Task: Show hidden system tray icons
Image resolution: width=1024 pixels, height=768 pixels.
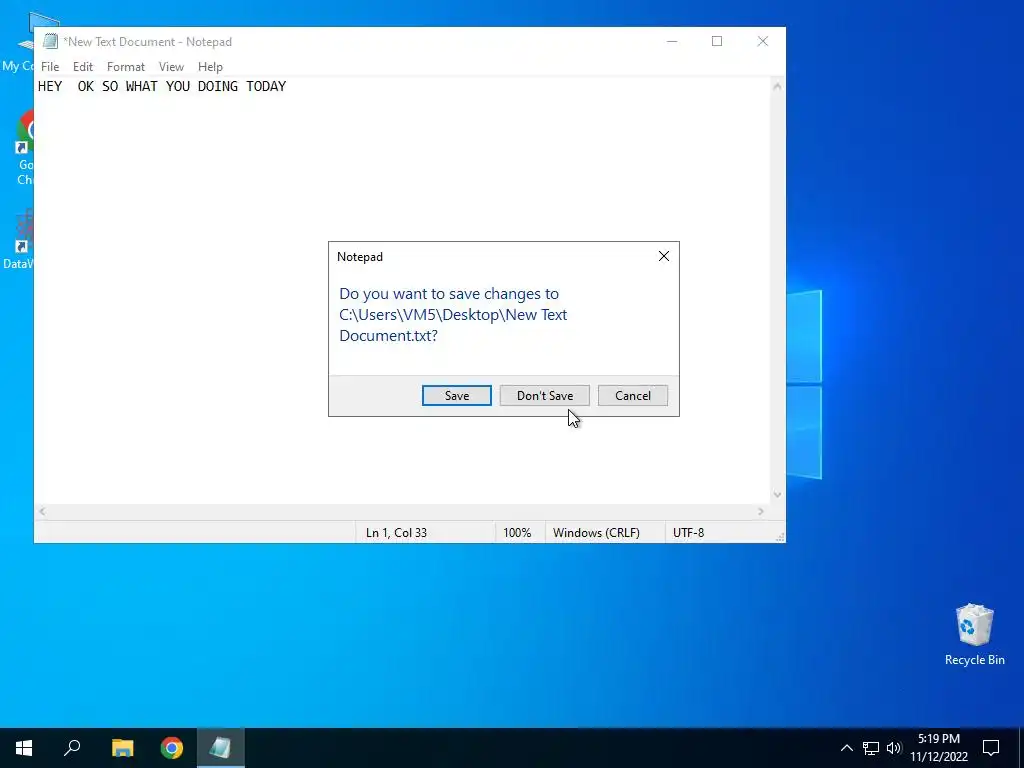Action: point(846,748)
